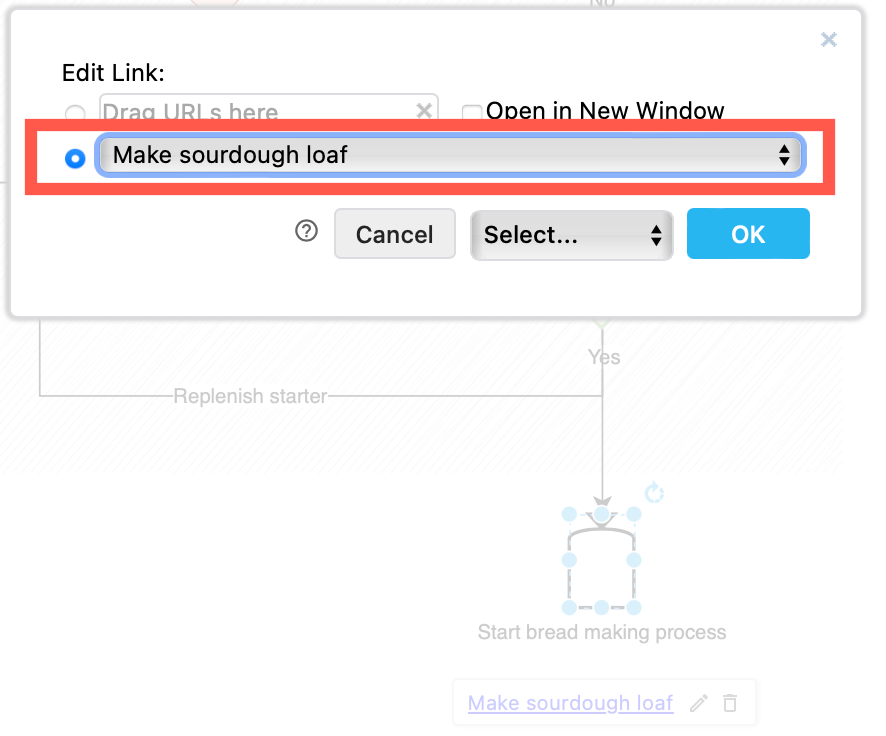Cancel the link editing
The height and width of the screenshot is (736, 886).
394,233
